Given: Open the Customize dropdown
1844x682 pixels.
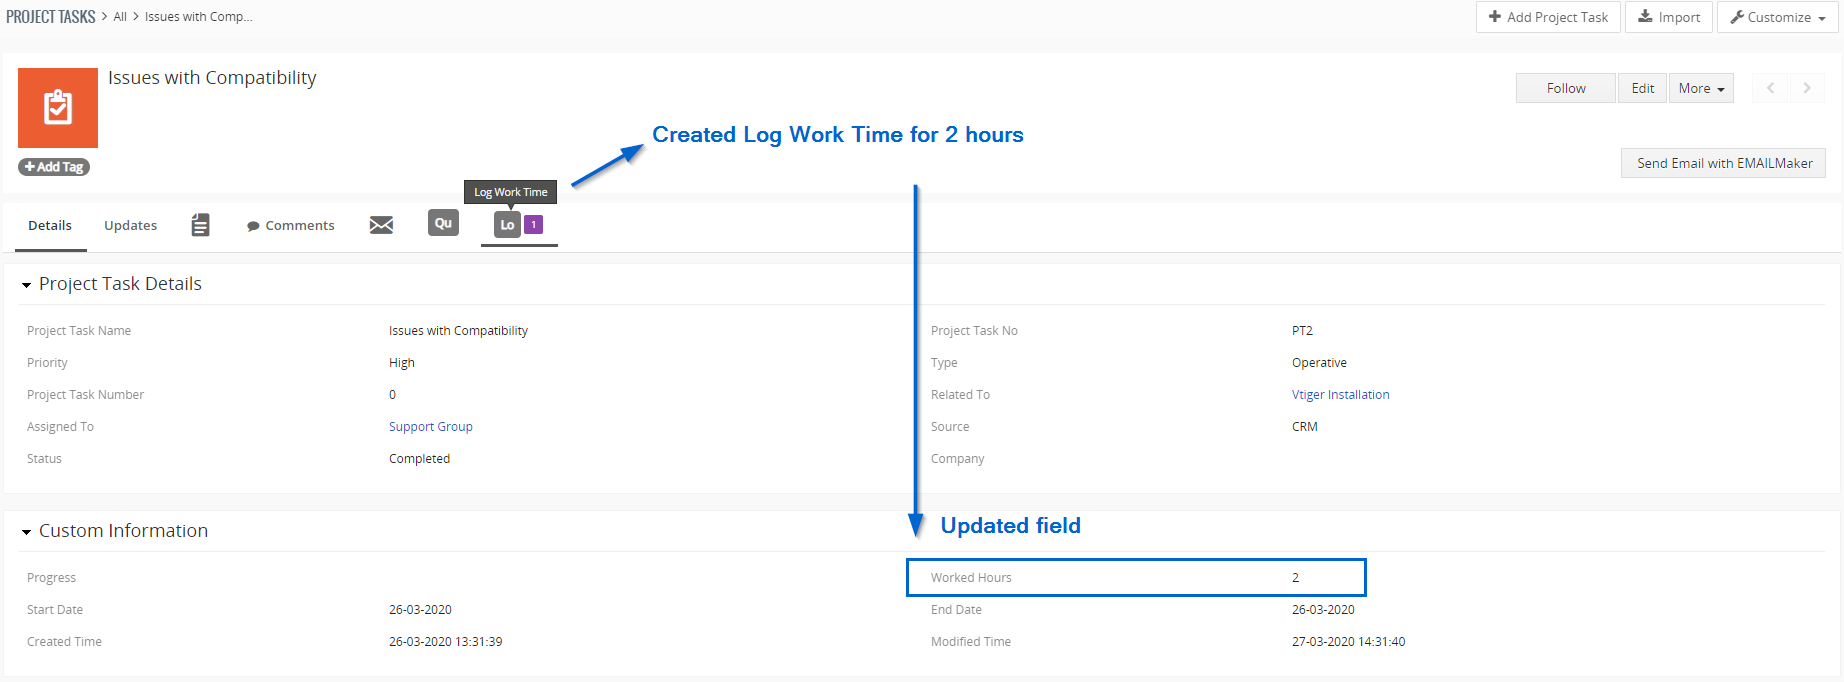Looking at the screenshot, I should [x=1777, y=17].
